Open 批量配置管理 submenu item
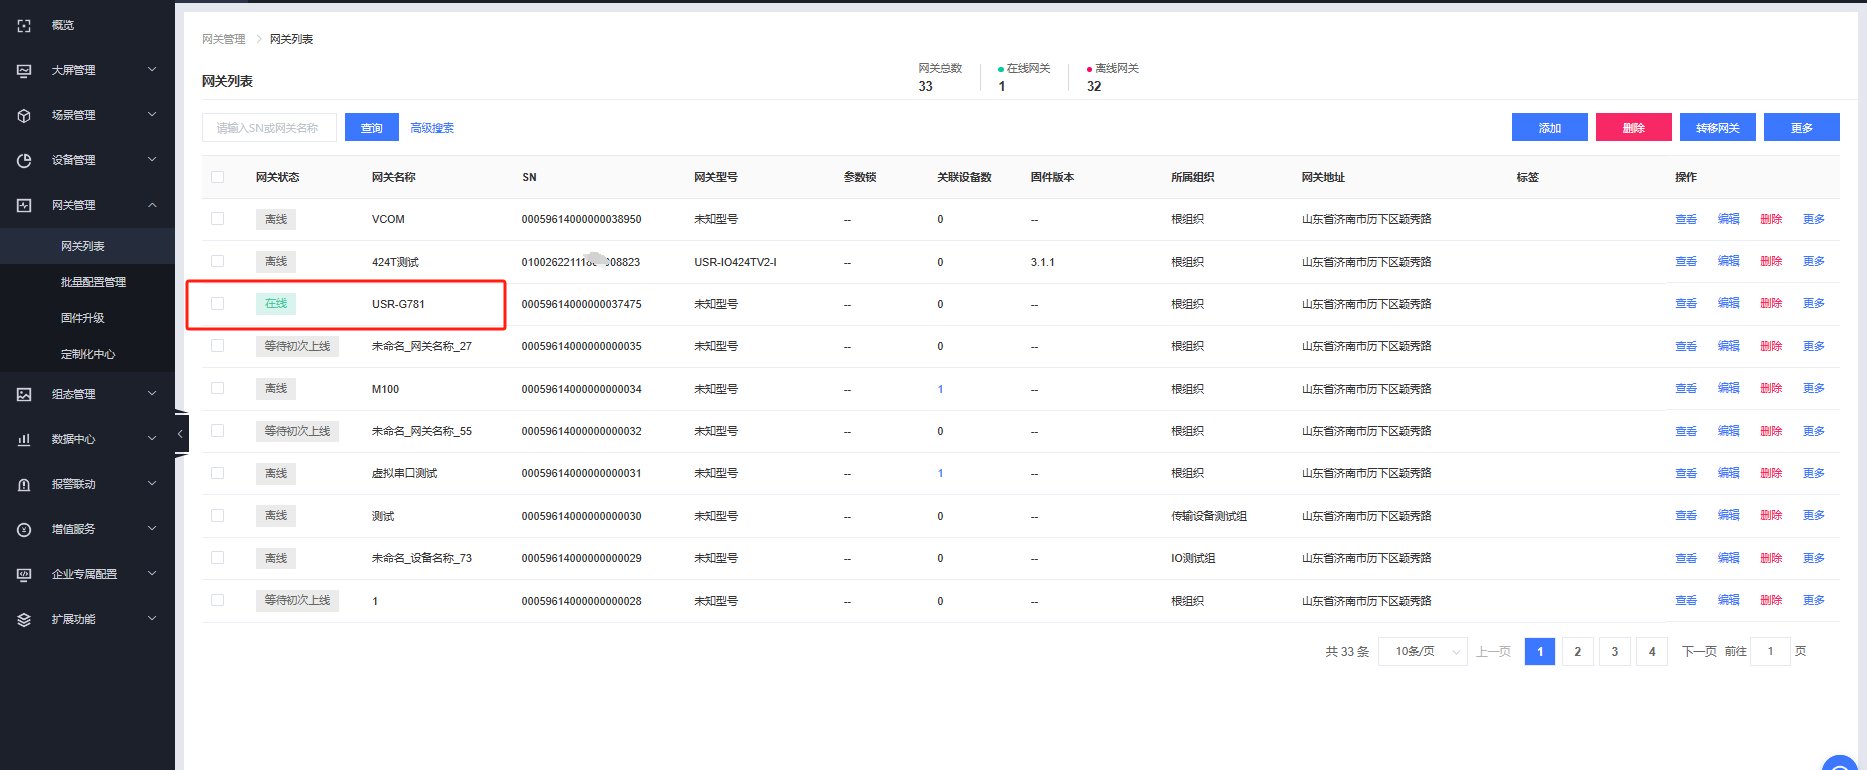1867x770 pixels. [93, 282]
